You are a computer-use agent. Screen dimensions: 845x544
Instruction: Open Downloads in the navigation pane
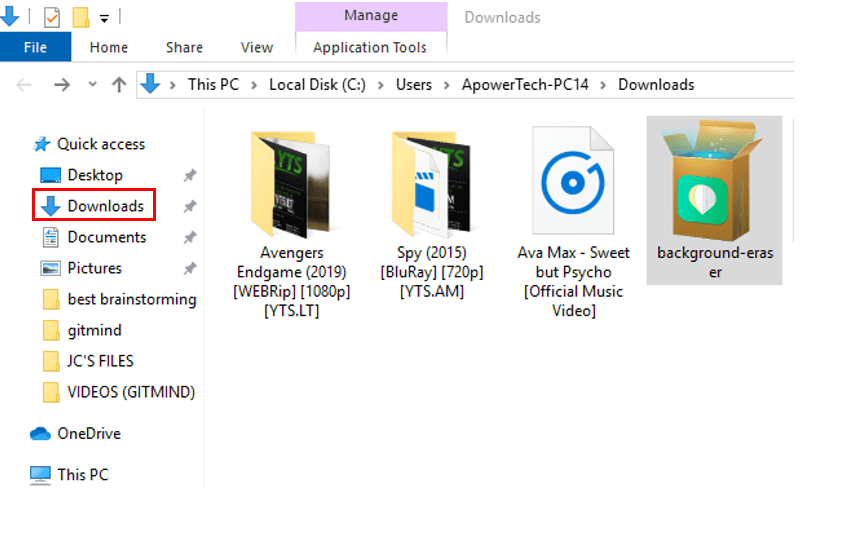coord(106,206)
